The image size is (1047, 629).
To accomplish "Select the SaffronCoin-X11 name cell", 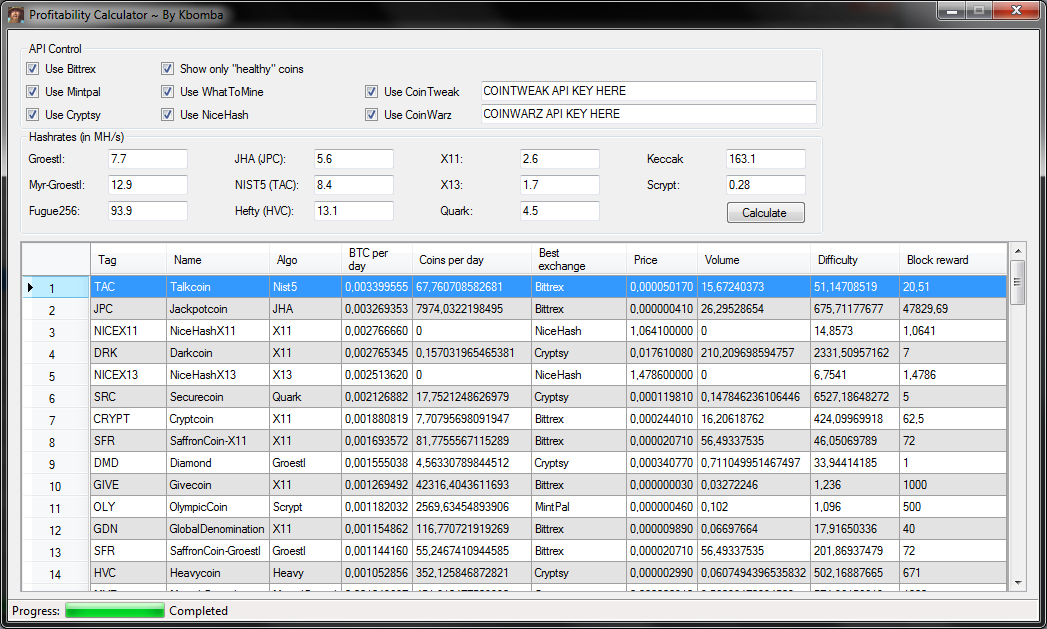I will [218, 441].
